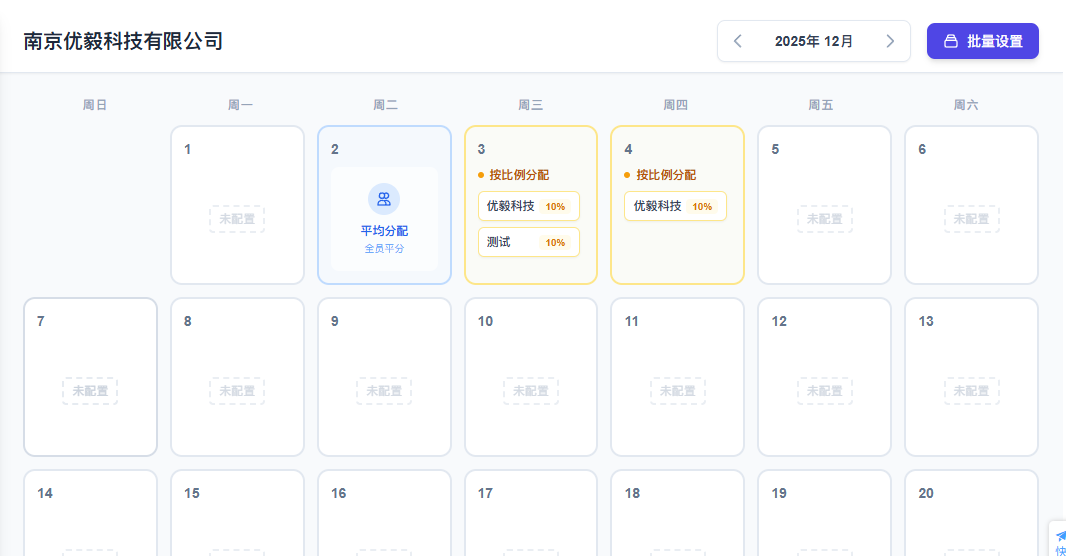Open day 13 calendar cell
This screenshot has height=556, width=1066.
click(x=971, y=376)
